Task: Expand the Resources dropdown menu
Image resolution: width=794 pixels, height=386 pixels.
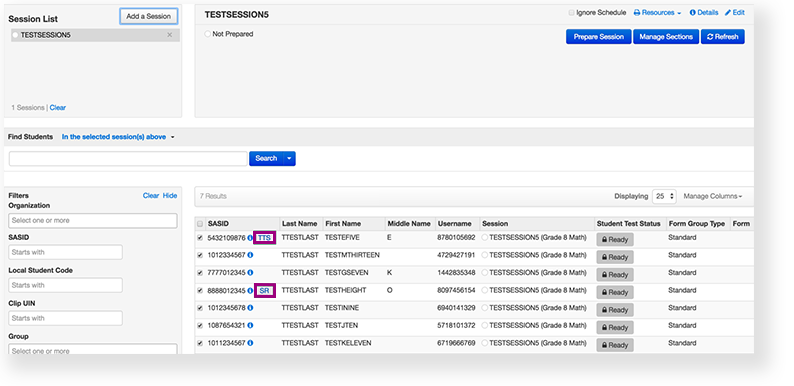Action: (x=657, y=13)
